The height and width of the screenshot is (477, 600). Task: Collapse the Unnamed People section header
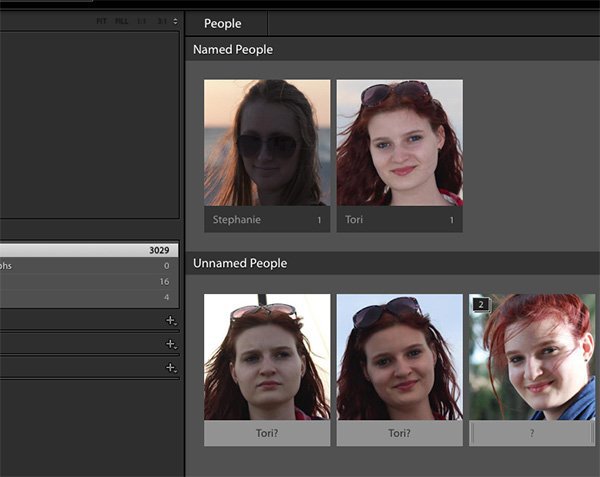[239, 263]
